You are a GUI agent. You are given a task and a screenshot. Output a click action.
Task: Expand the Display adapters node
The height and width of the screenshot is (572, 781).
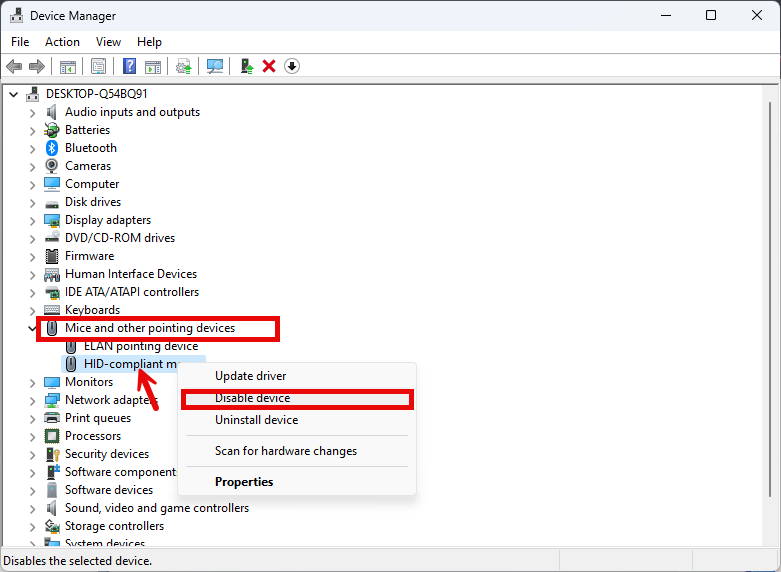point(32,220)
